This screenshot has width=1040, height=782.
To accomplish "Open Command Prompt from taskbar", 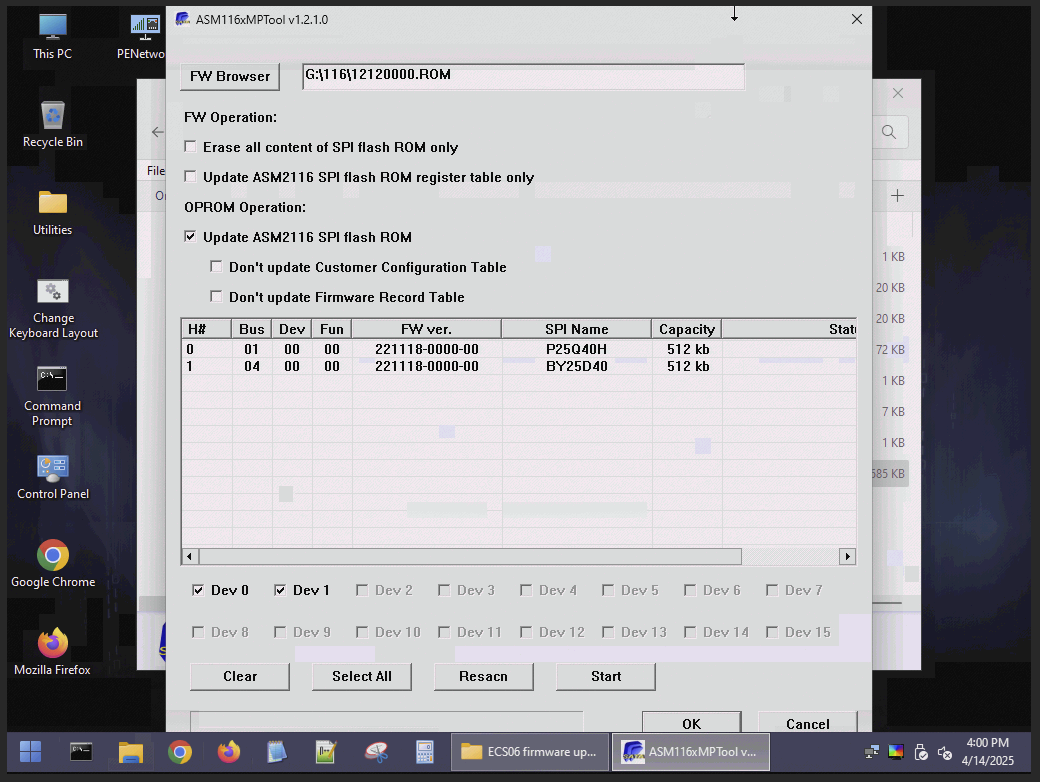I will 81,751.
